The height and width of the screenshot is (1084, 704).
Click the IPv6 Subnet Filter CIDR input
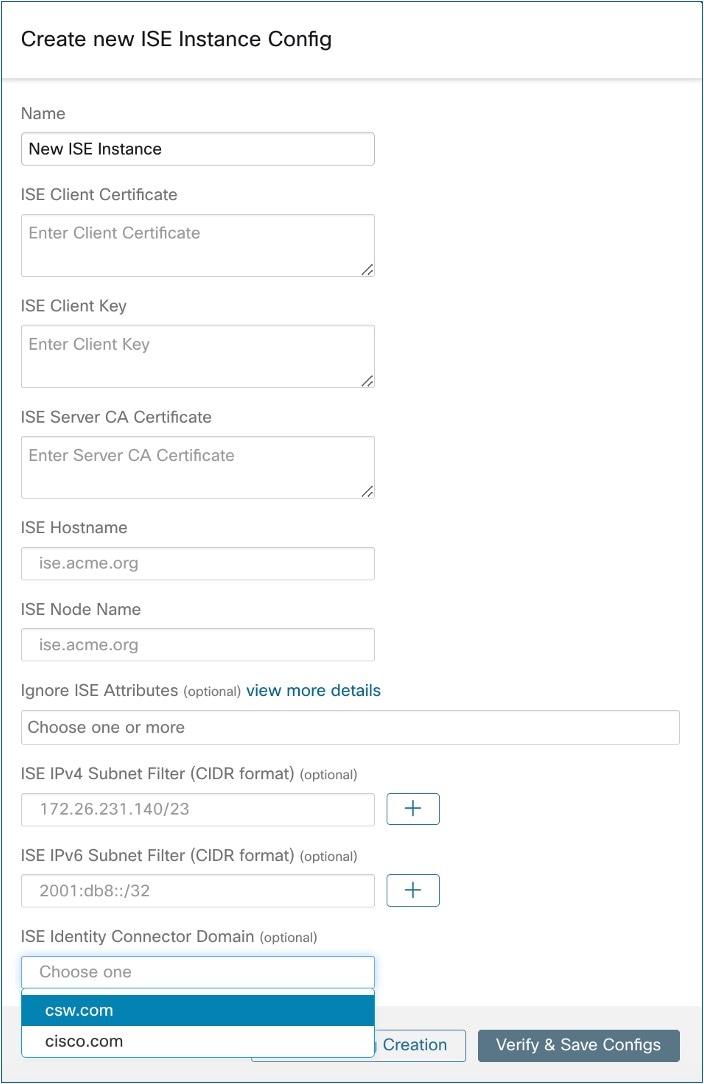(198, 890)
